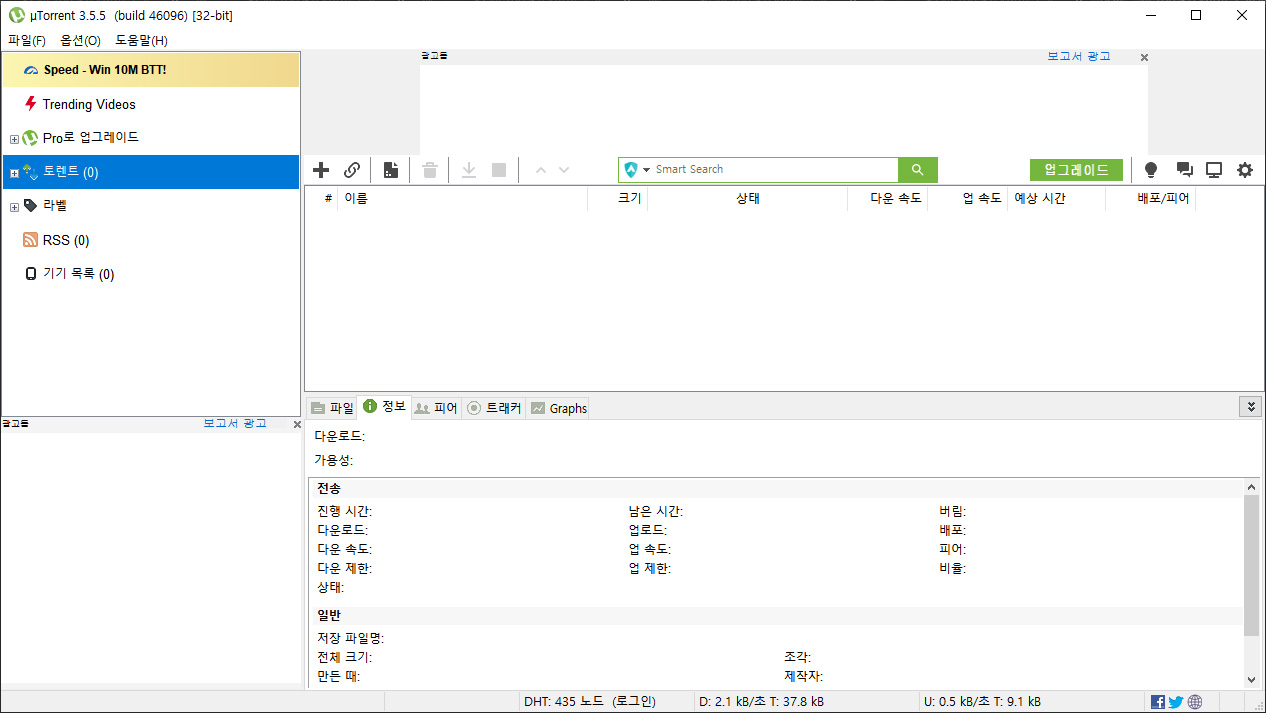
Task: Sort by 예상 시간 column header
Action: click(x=1056, y=198)
